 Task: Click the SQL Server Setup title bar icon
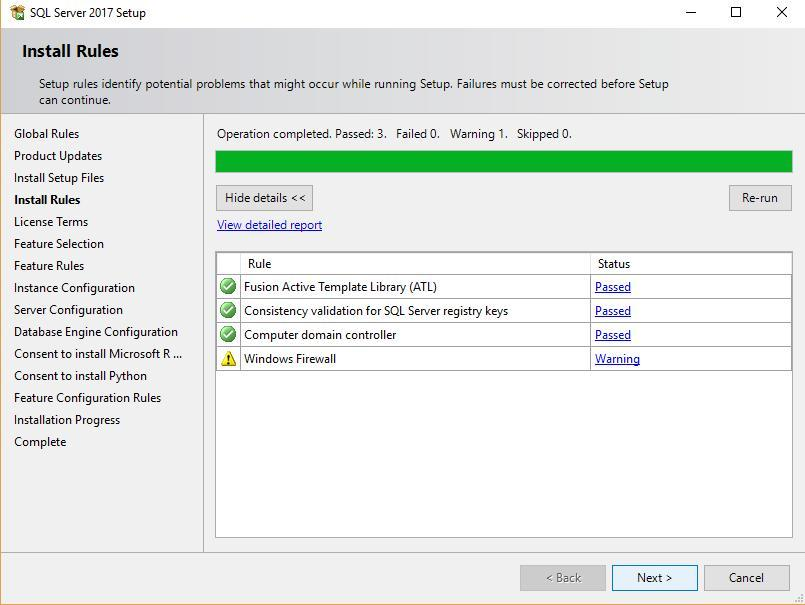17,12
